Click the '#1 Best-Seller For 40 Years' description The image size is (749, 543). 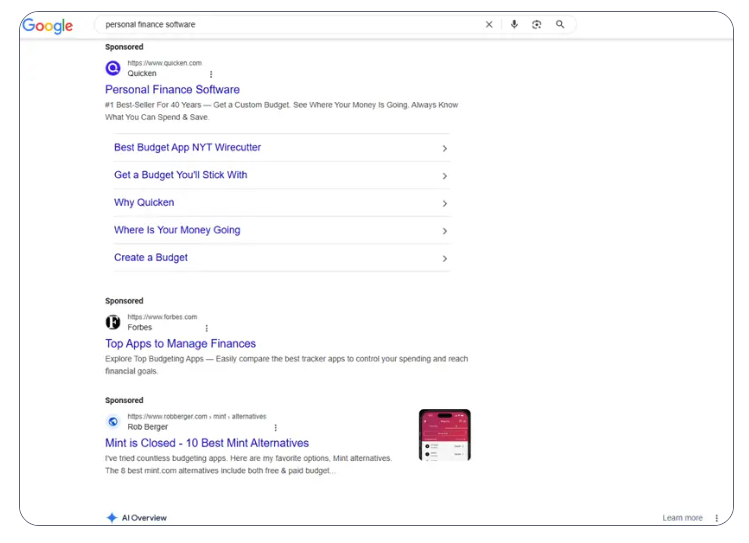(x=281, y=111)
